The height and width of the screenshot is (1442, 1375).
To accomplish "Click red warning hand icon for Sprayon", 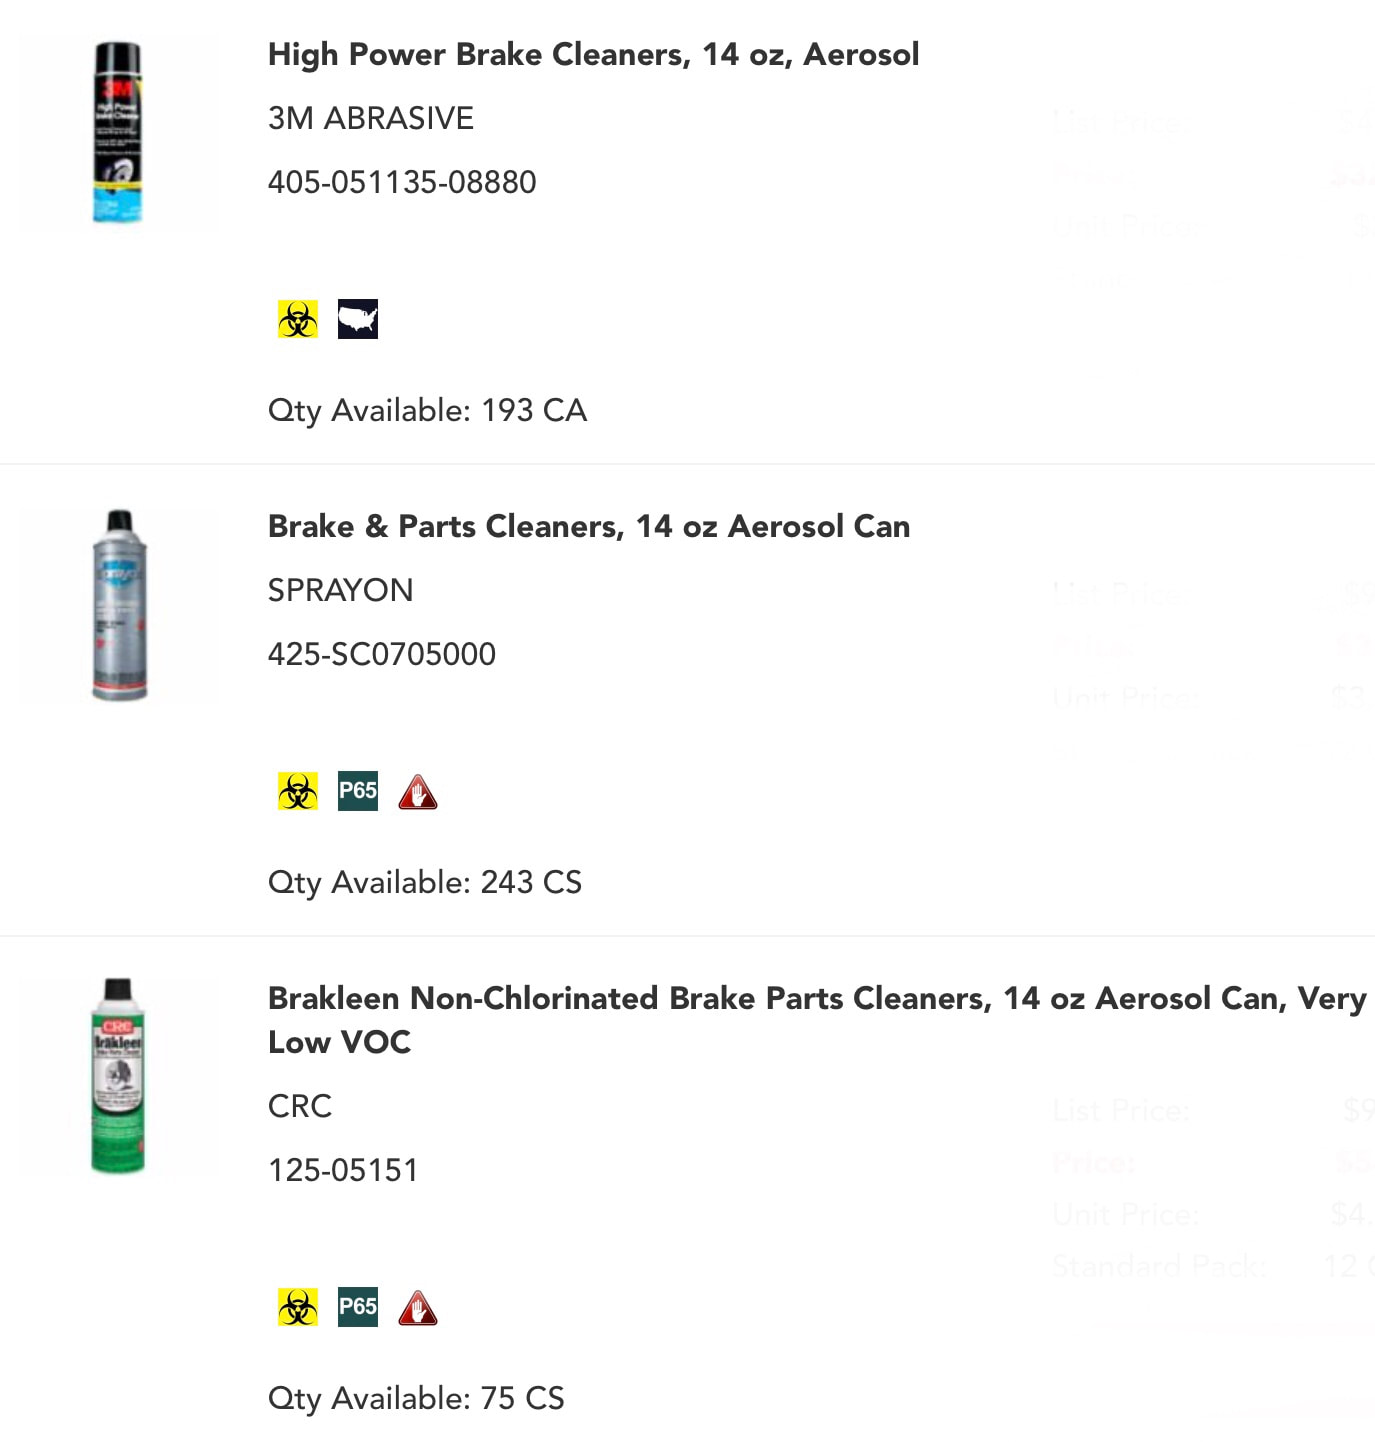I will pyautogui.click(x=418, y=792).
